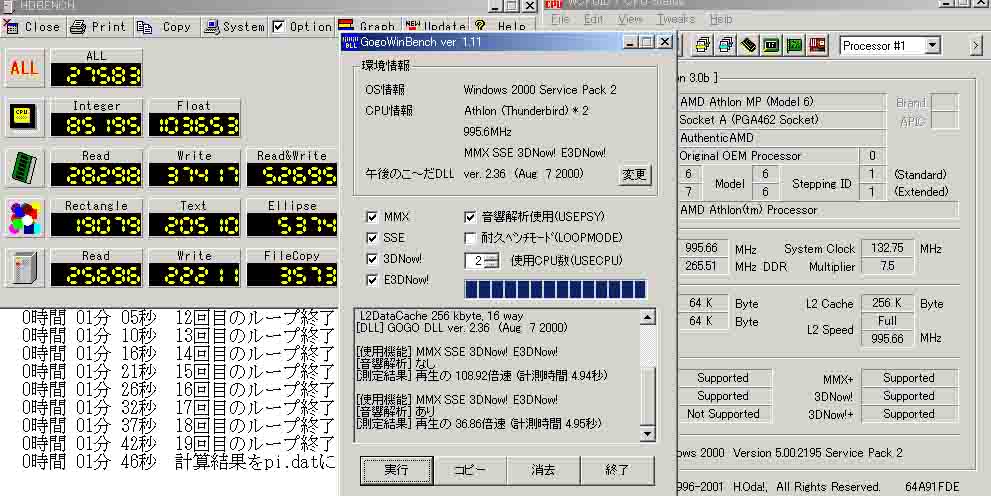Open Help menu in WCPUID
Viewport: 991px width, 496px height.
[720, 20]
